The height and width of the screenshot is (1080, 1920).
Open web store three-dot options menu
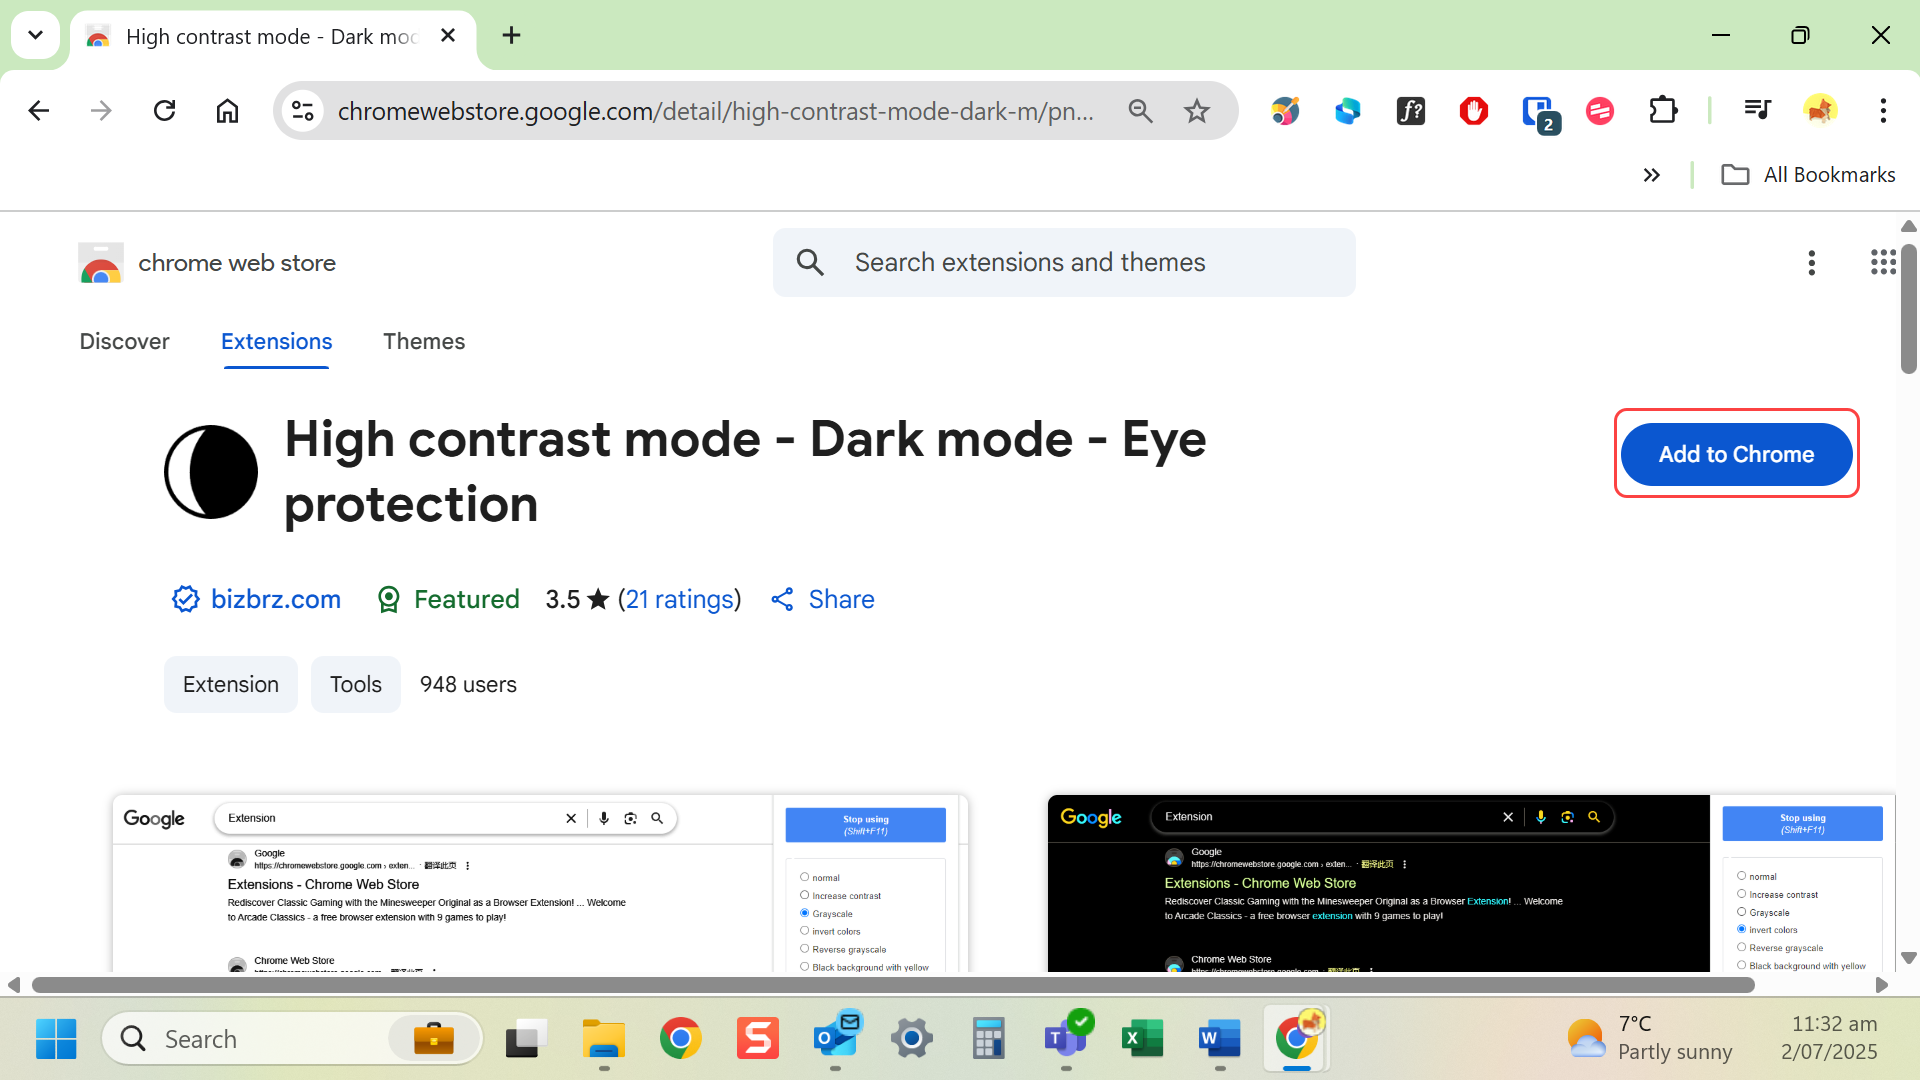click(x=1811, y=263)
